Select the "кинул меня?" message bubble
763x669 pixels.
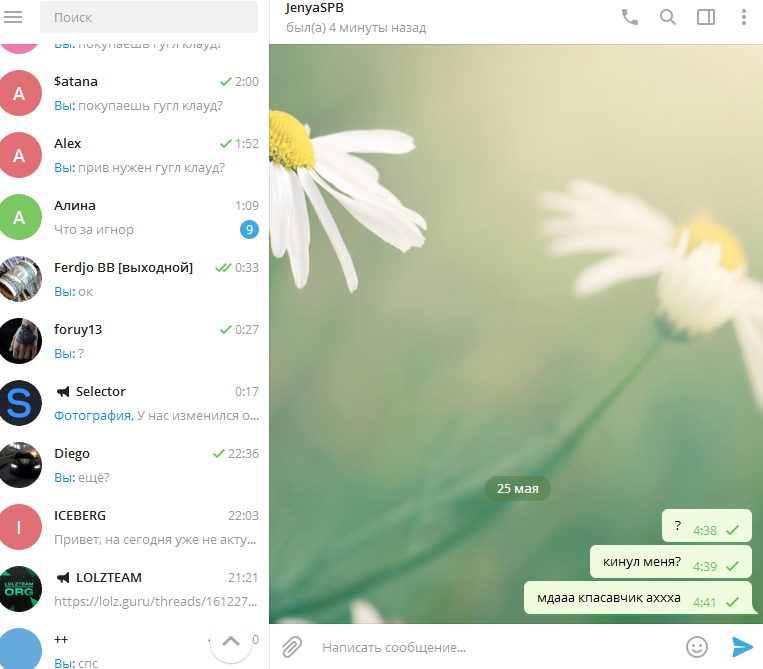(671, 562)
